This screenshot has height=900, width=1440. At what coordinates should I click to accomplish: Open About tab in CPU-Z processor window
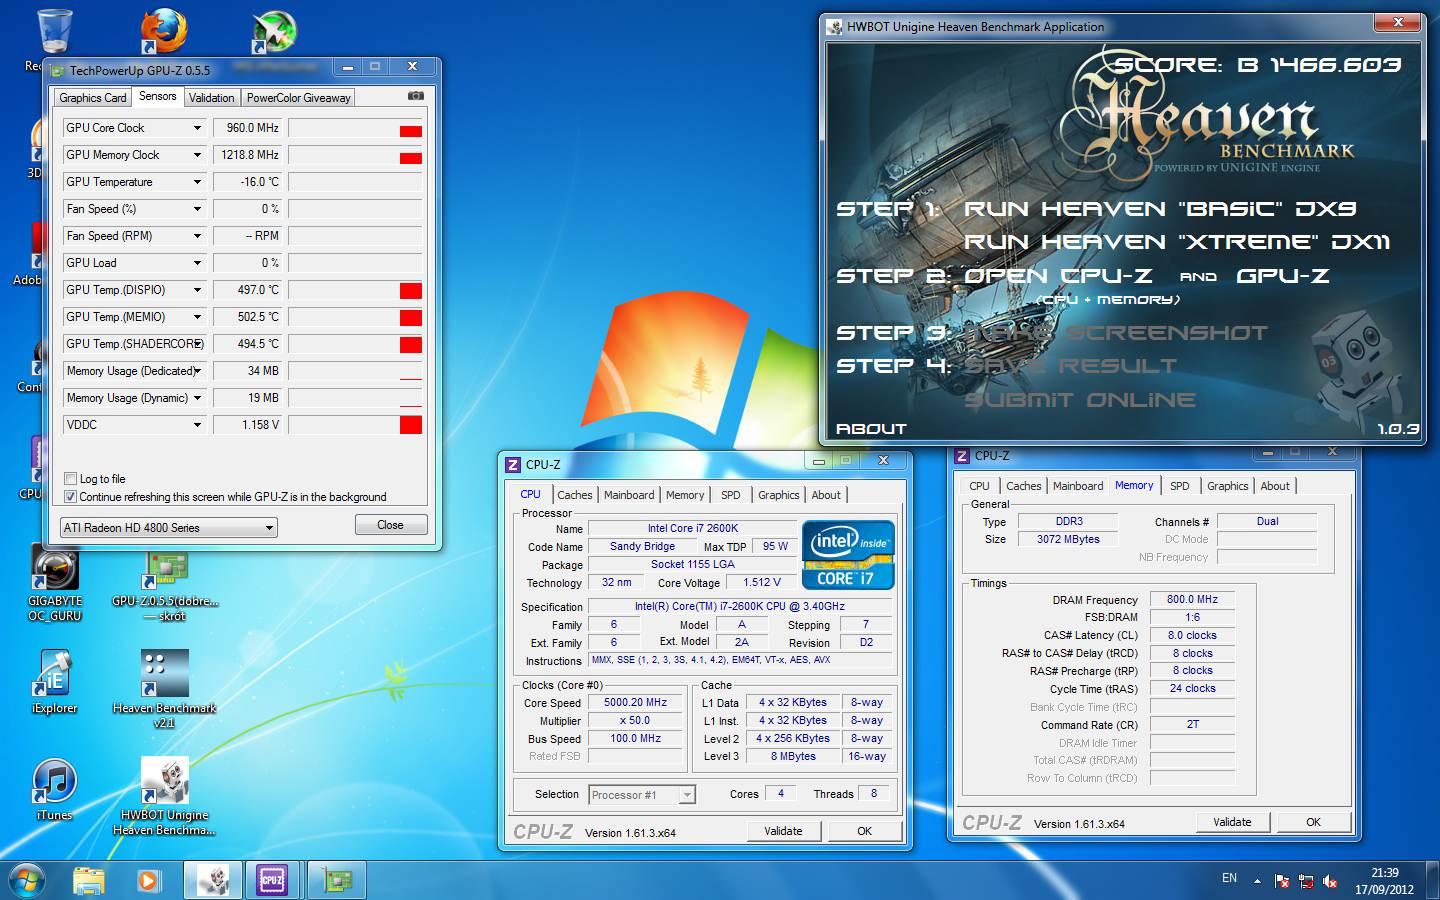[x=826, y=495]
